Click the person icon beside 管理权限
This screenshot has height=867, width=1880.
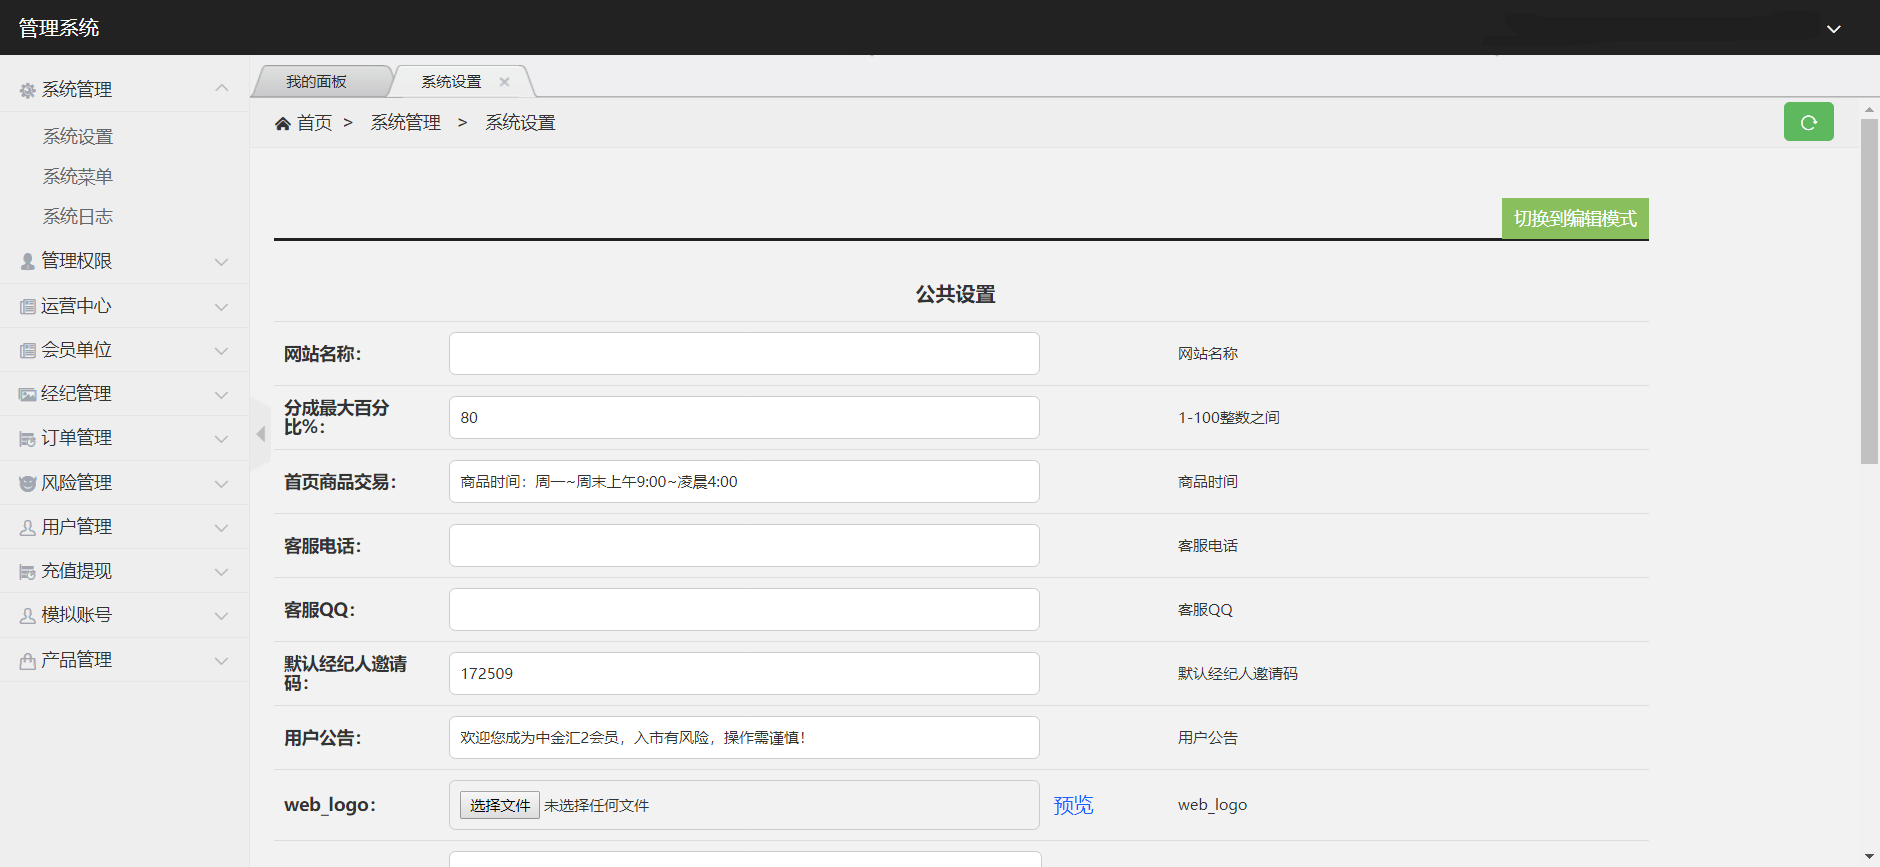(x=27, y=261)
